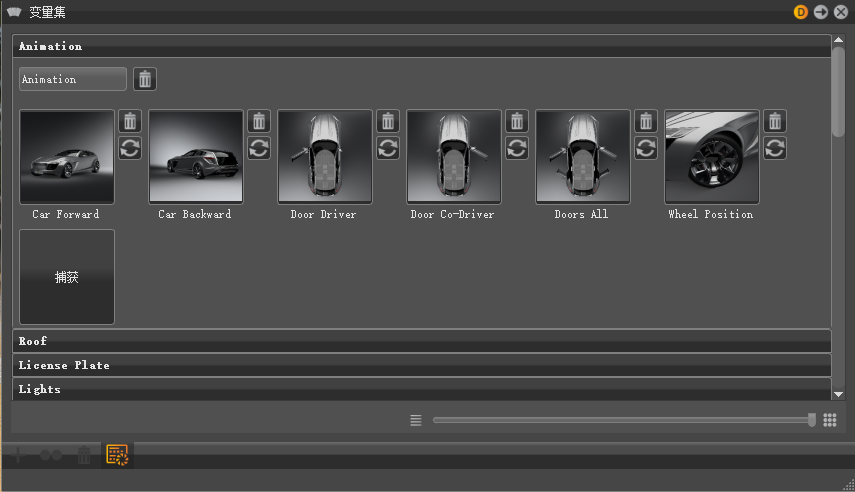
Task: Delete the Doors All variant
Action: (646, 121)
